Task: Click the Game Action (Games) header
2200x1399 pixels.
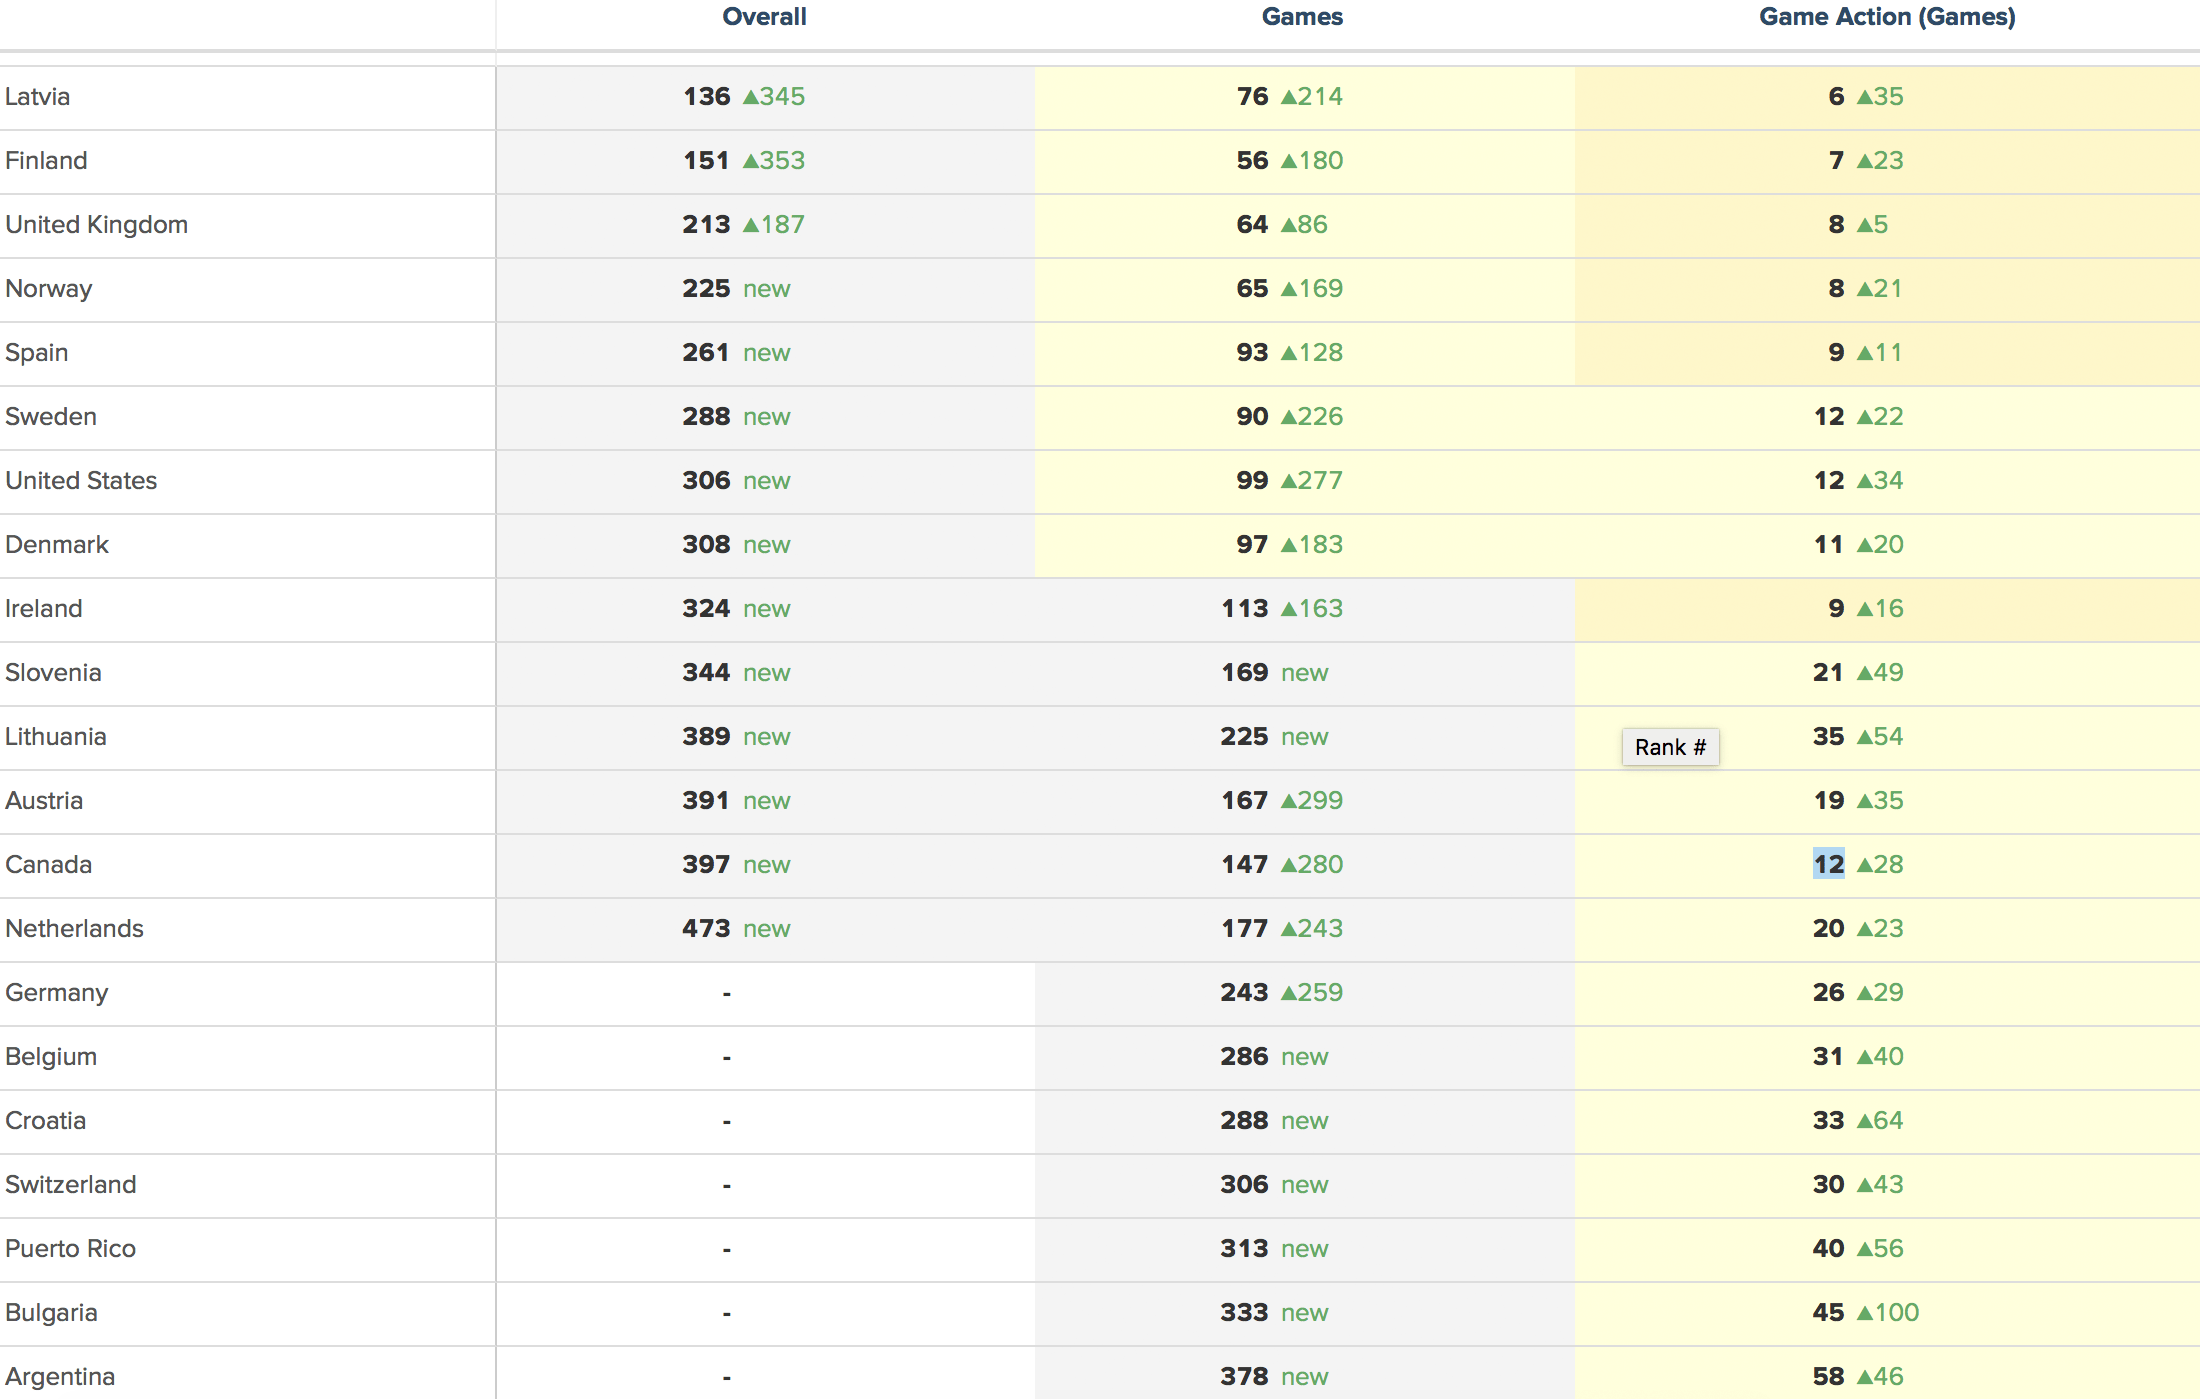Action: 1887,17
